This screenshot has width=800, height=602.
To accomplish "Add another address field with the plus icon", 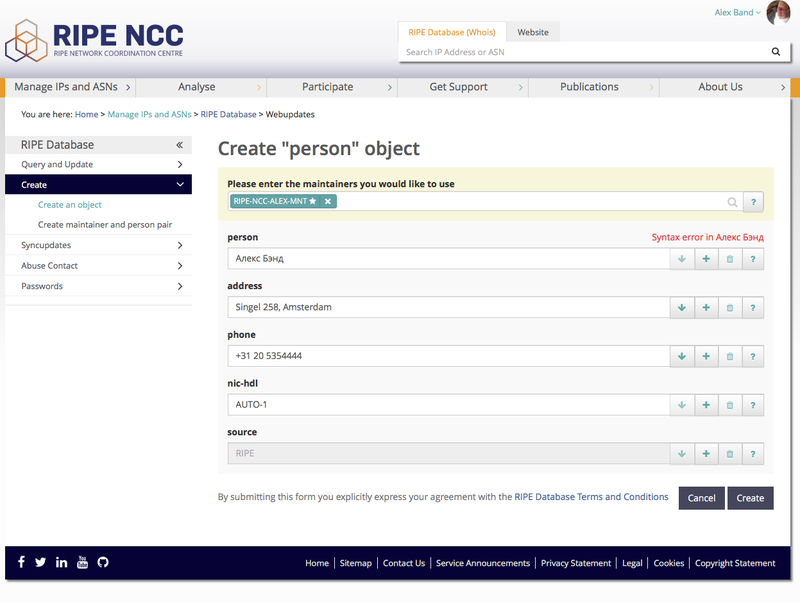I will point(707,307).
